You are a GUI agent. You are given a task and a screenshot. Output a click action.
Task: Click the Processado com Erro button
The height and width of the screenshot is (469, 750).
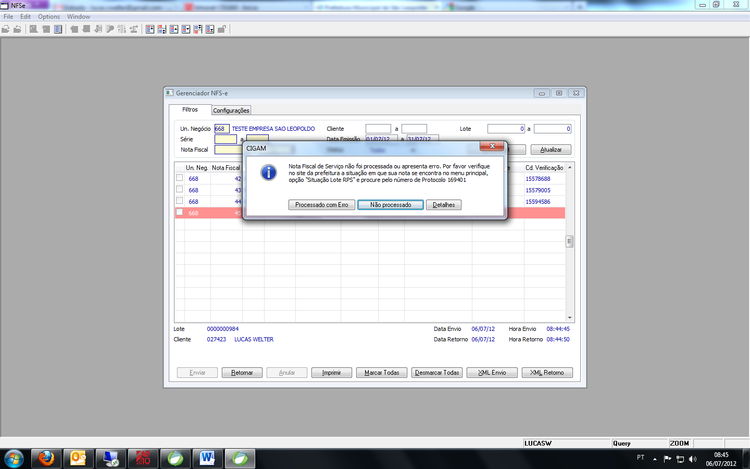coord(321,205)
